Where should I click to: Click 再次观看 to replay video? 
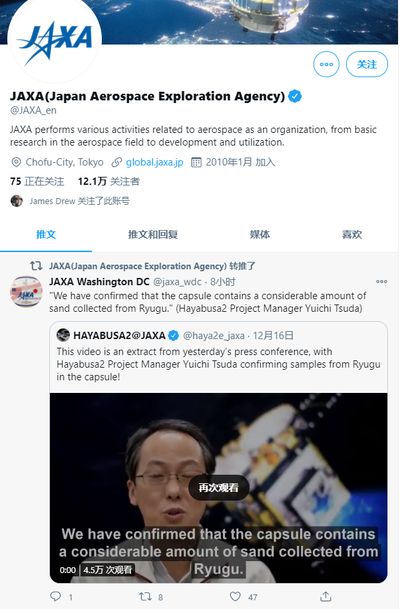(x=218, y=487)
